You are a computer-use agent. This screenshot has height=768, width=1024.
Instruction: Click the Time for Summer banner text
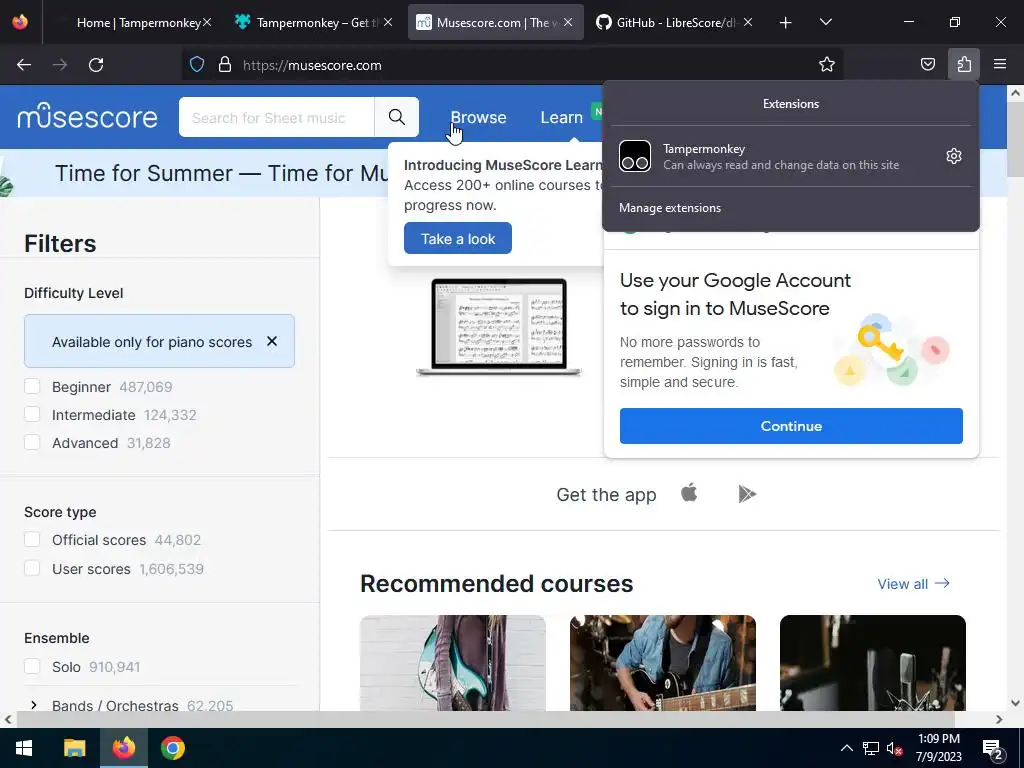(222, 173)
